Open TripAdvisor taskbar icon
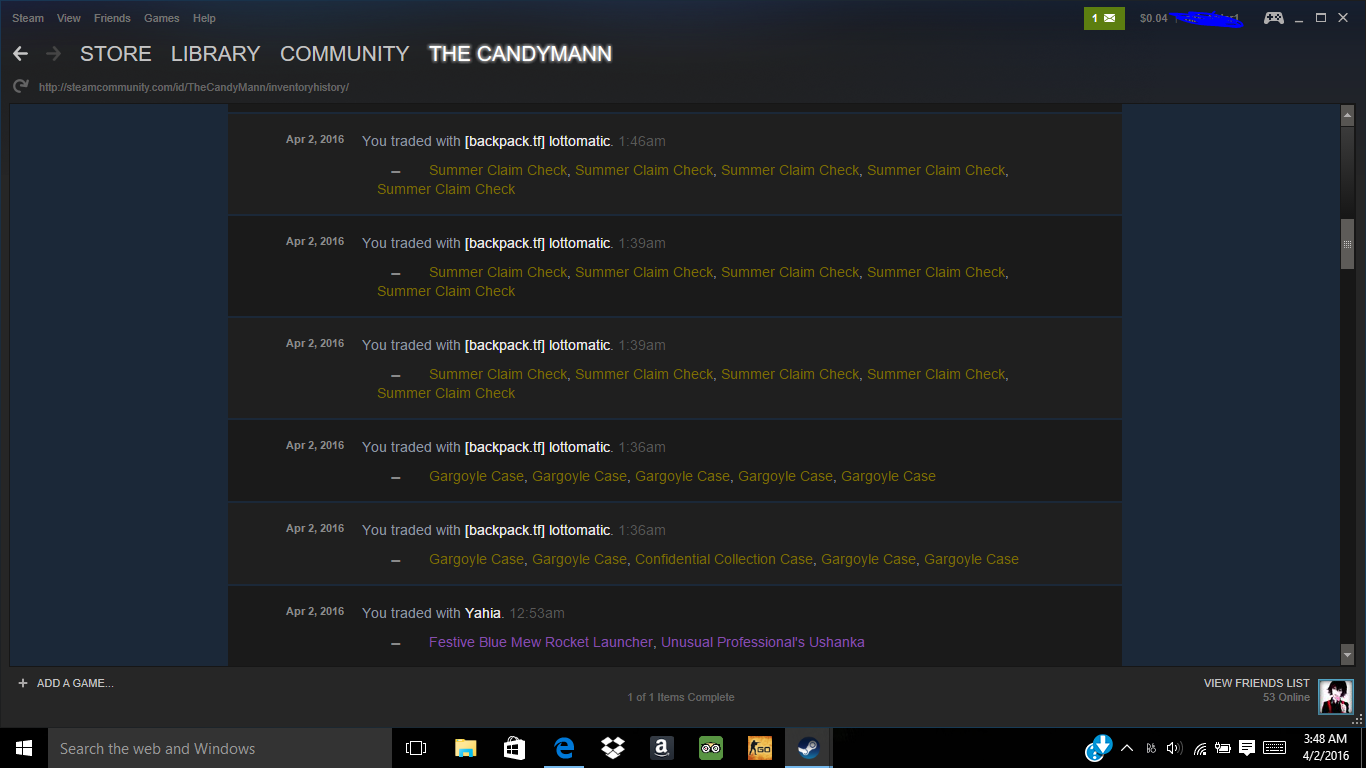This screenshot has width=1366, height=768. [x=711, y=748]
